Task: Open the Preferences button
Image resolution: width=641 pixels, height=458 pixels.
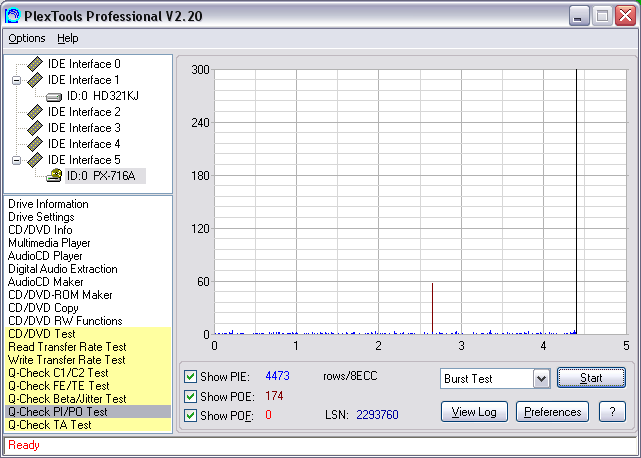Action: tap(552, 412)
